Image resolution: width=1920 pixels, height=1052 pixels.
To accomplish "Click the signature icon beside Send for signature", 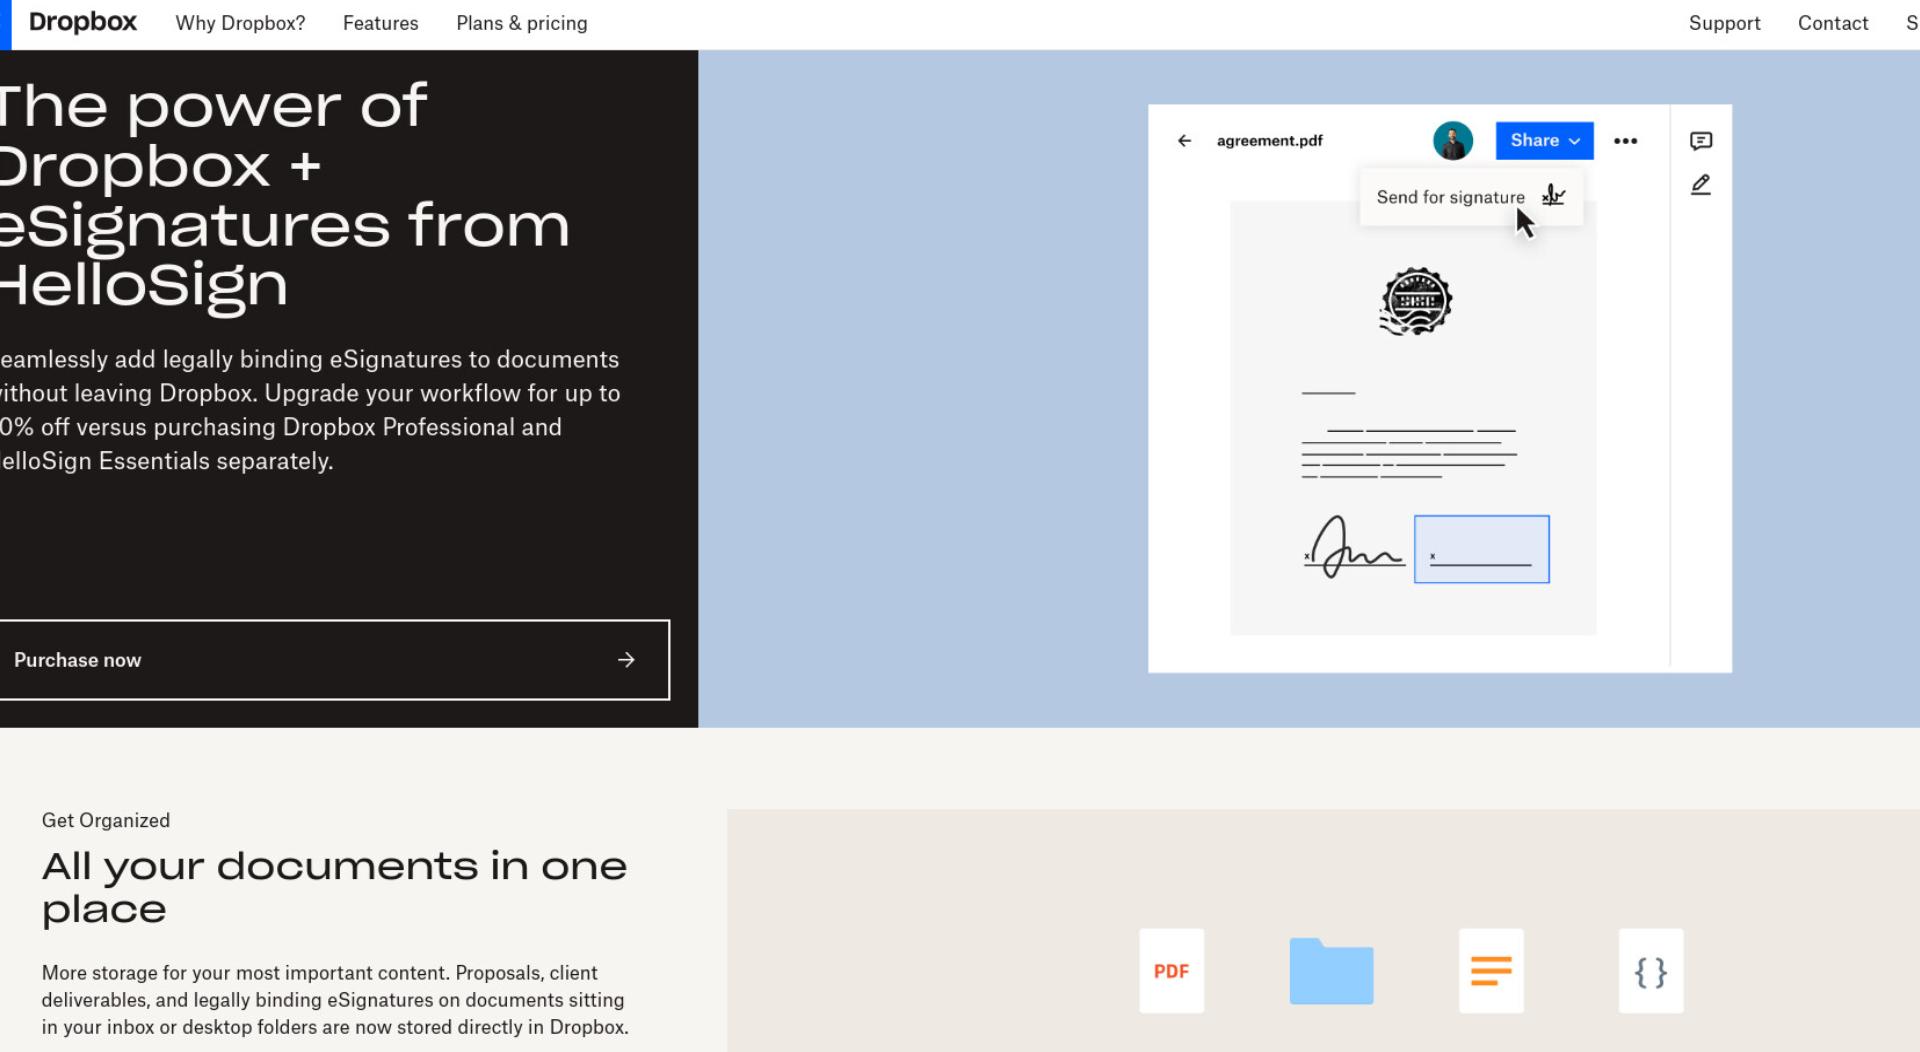I will (1553, 195).
